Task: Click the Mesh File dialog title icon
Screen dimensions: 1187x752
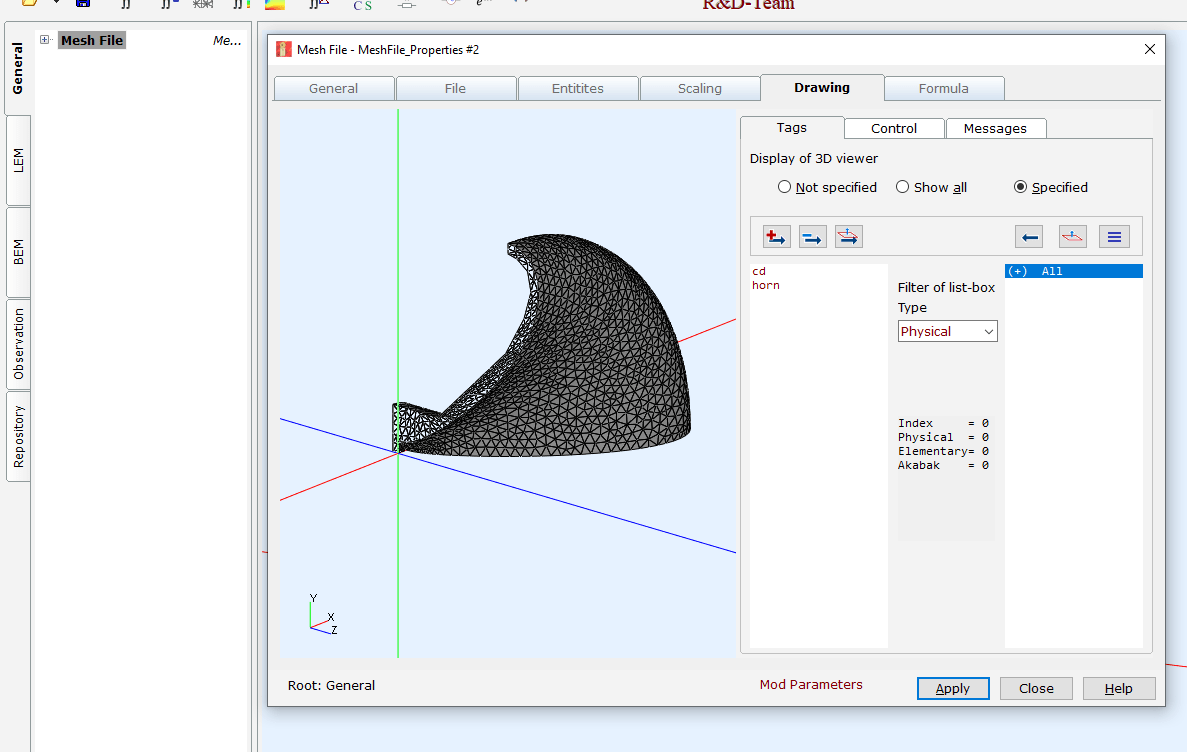Action: click(x=283, y=49)
